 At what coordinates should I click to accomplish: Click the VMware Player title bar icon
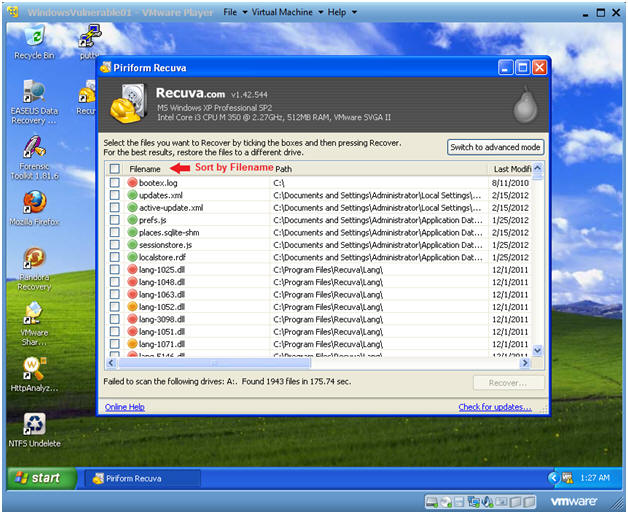(x=13, y=12)
